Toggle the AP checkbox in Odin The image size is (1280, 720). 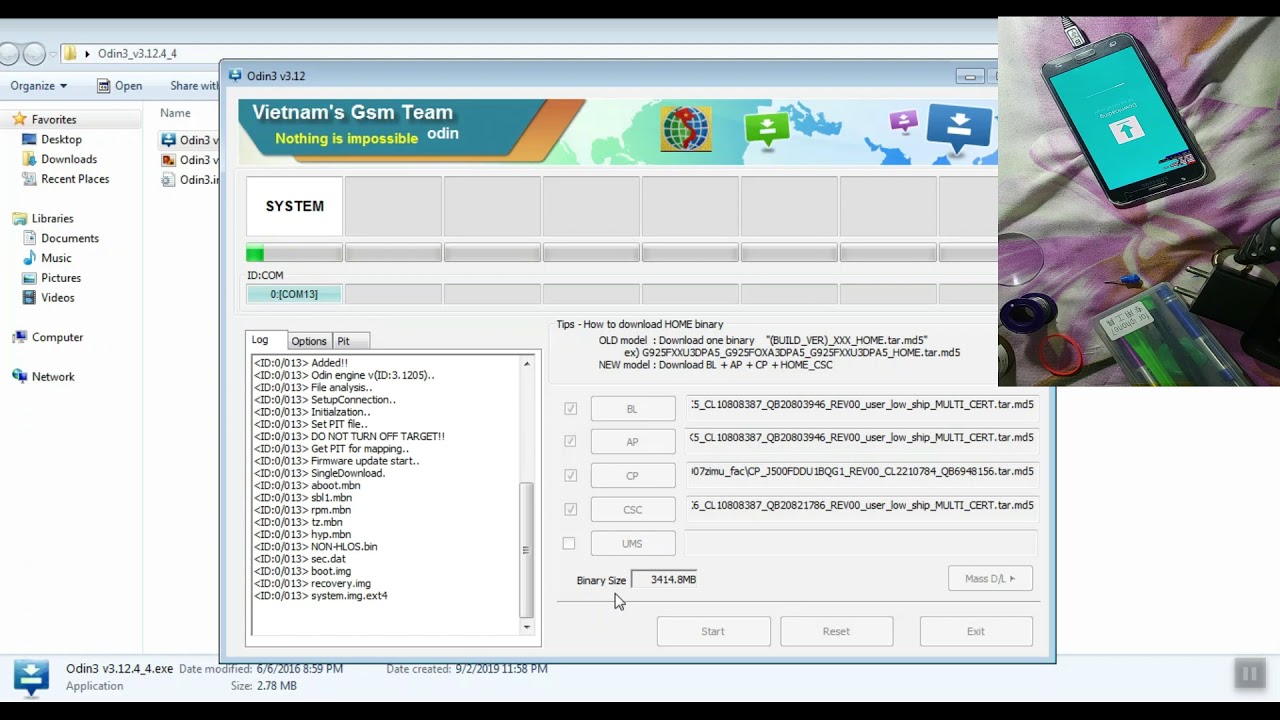pyautogui.click(x=570, y=441)
